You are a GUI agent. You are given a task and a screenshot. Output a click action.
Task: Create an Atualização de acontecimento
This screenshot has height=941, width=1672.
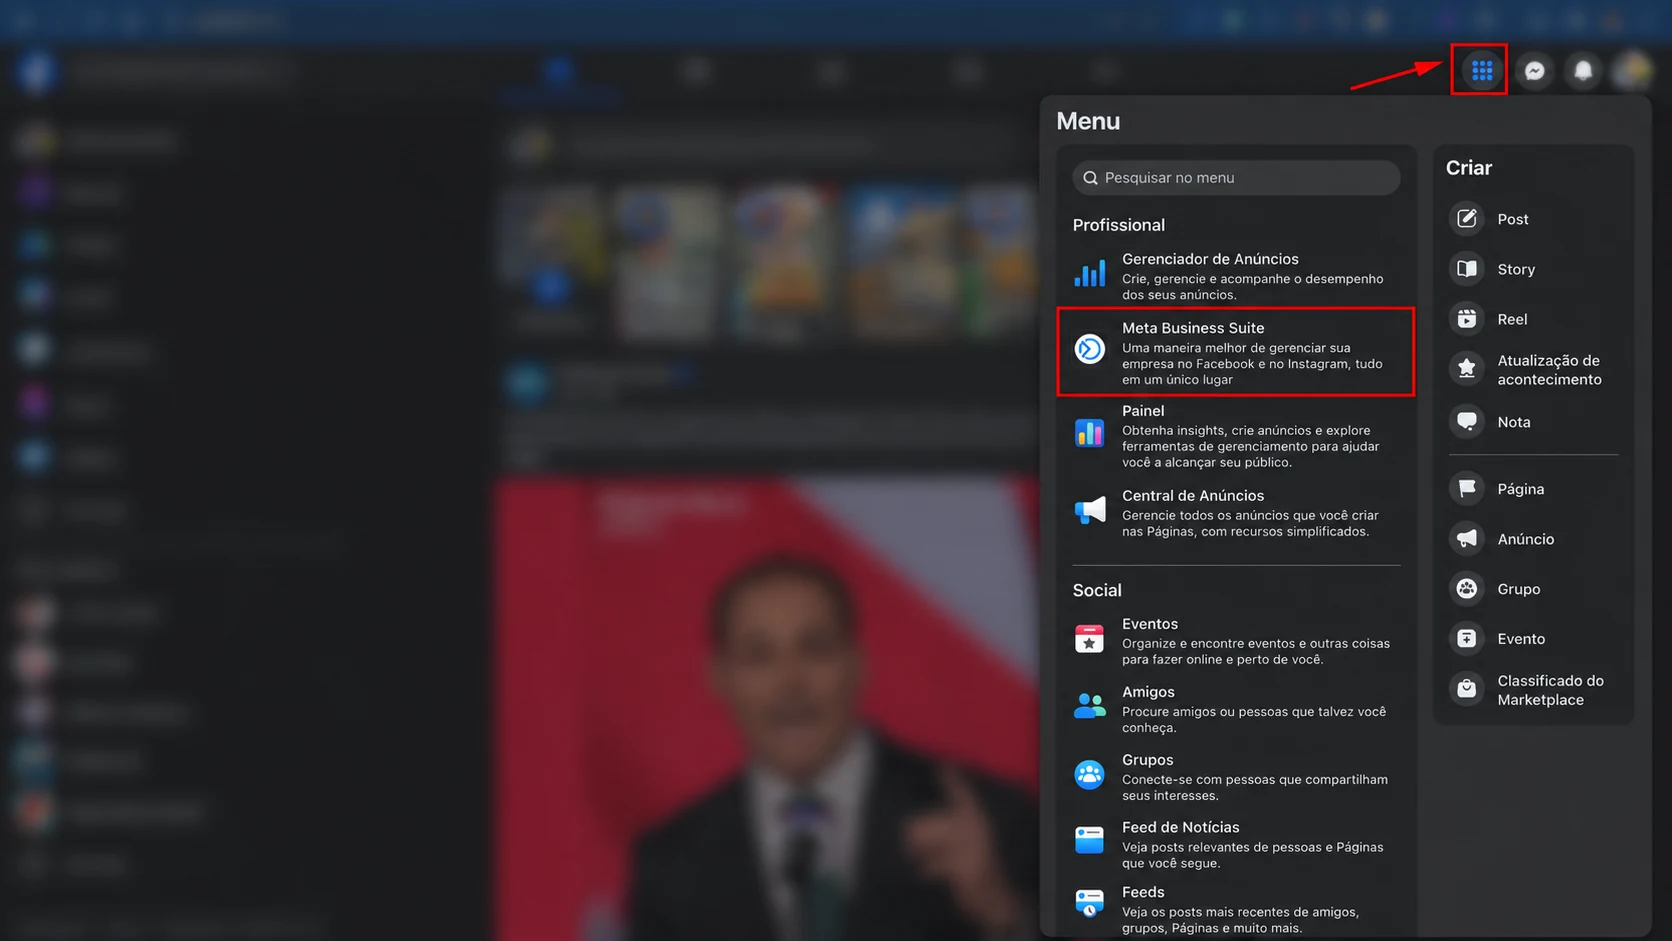(x=1549, y=370)
